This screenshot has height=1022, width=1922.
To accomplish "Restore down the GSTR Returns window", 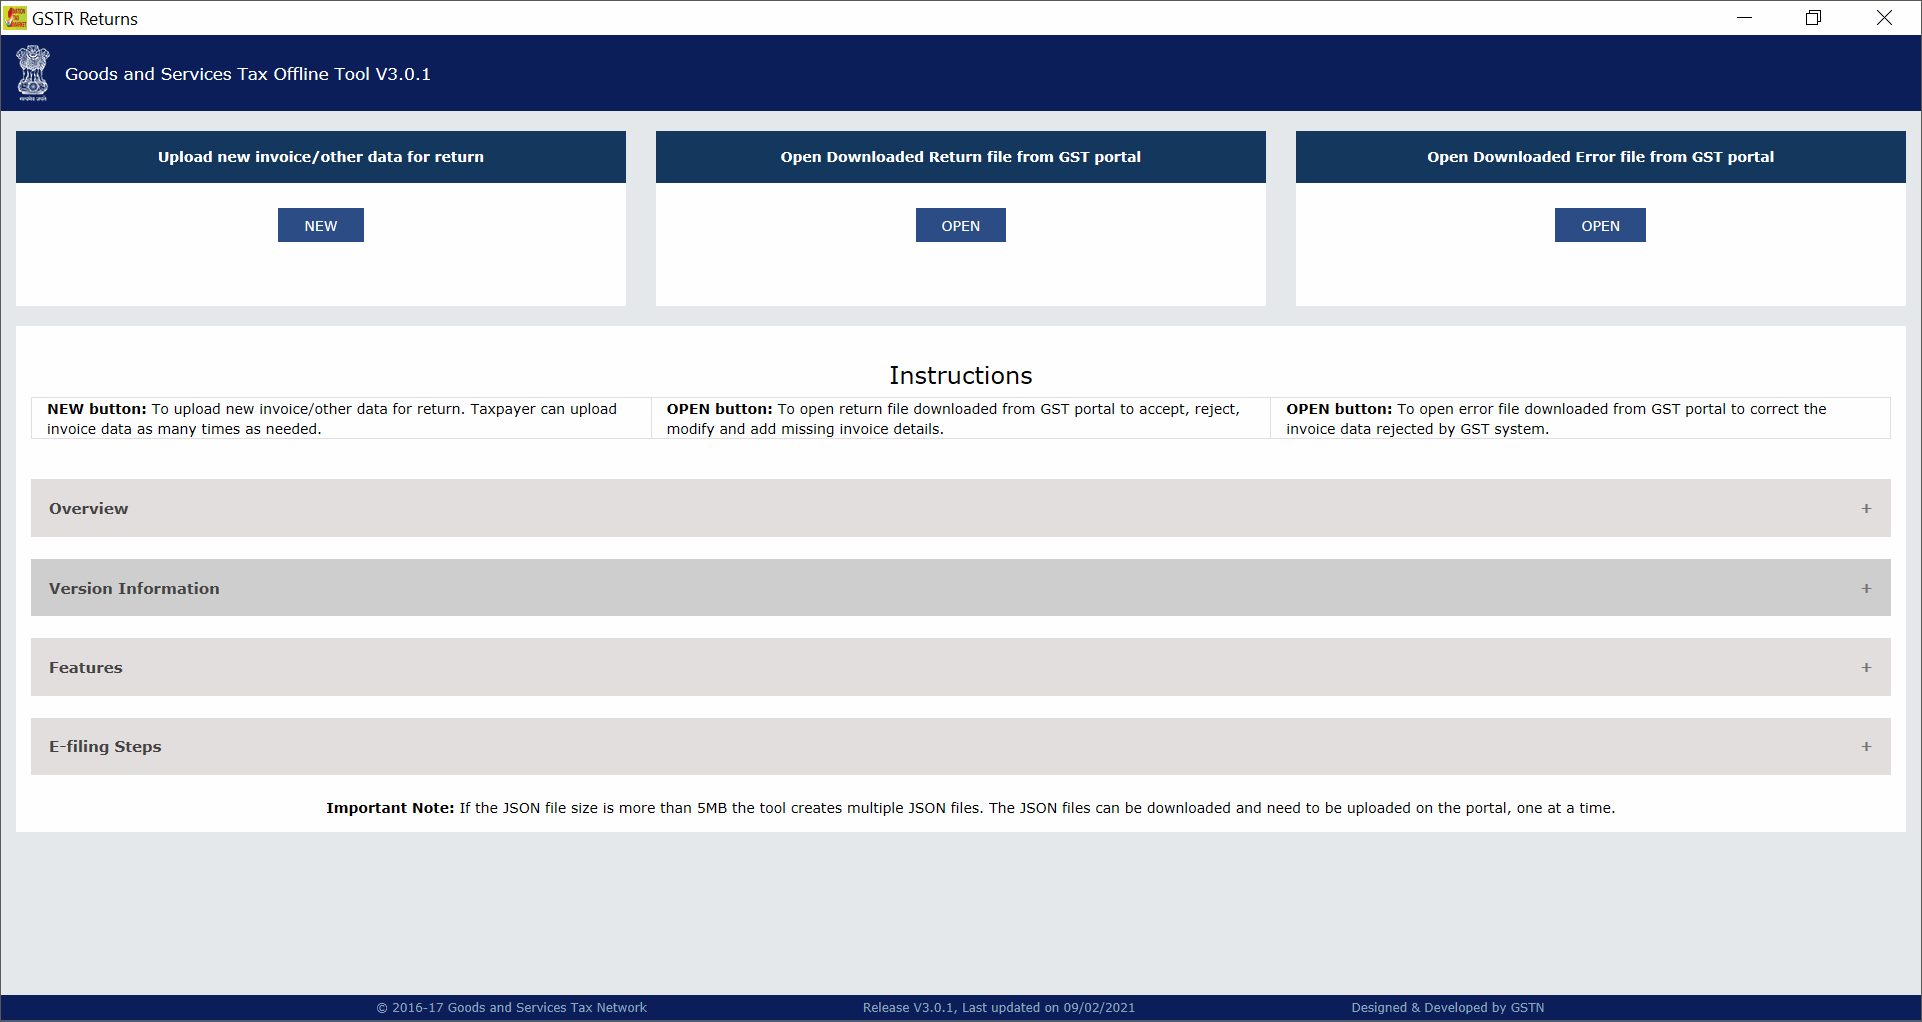I will (1814, 18).
